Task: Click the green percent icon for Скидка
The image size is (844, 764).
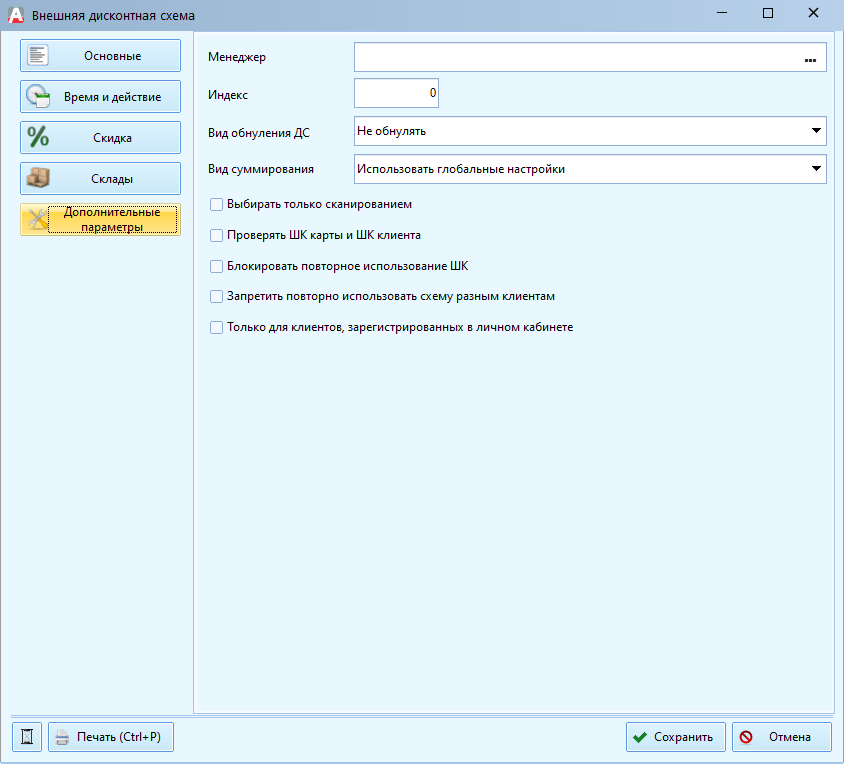Action: coord(38,137)
